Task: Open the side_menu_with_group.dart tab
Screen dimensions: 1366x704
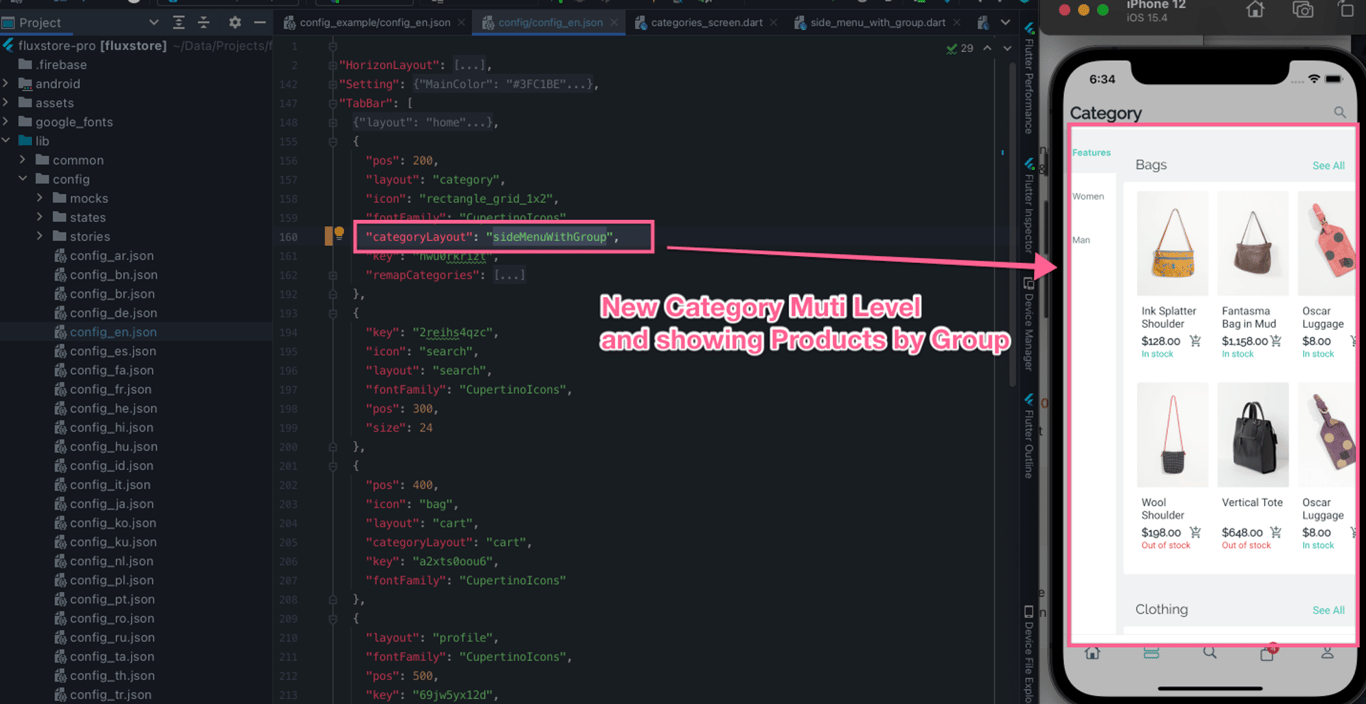Action: 877,22
